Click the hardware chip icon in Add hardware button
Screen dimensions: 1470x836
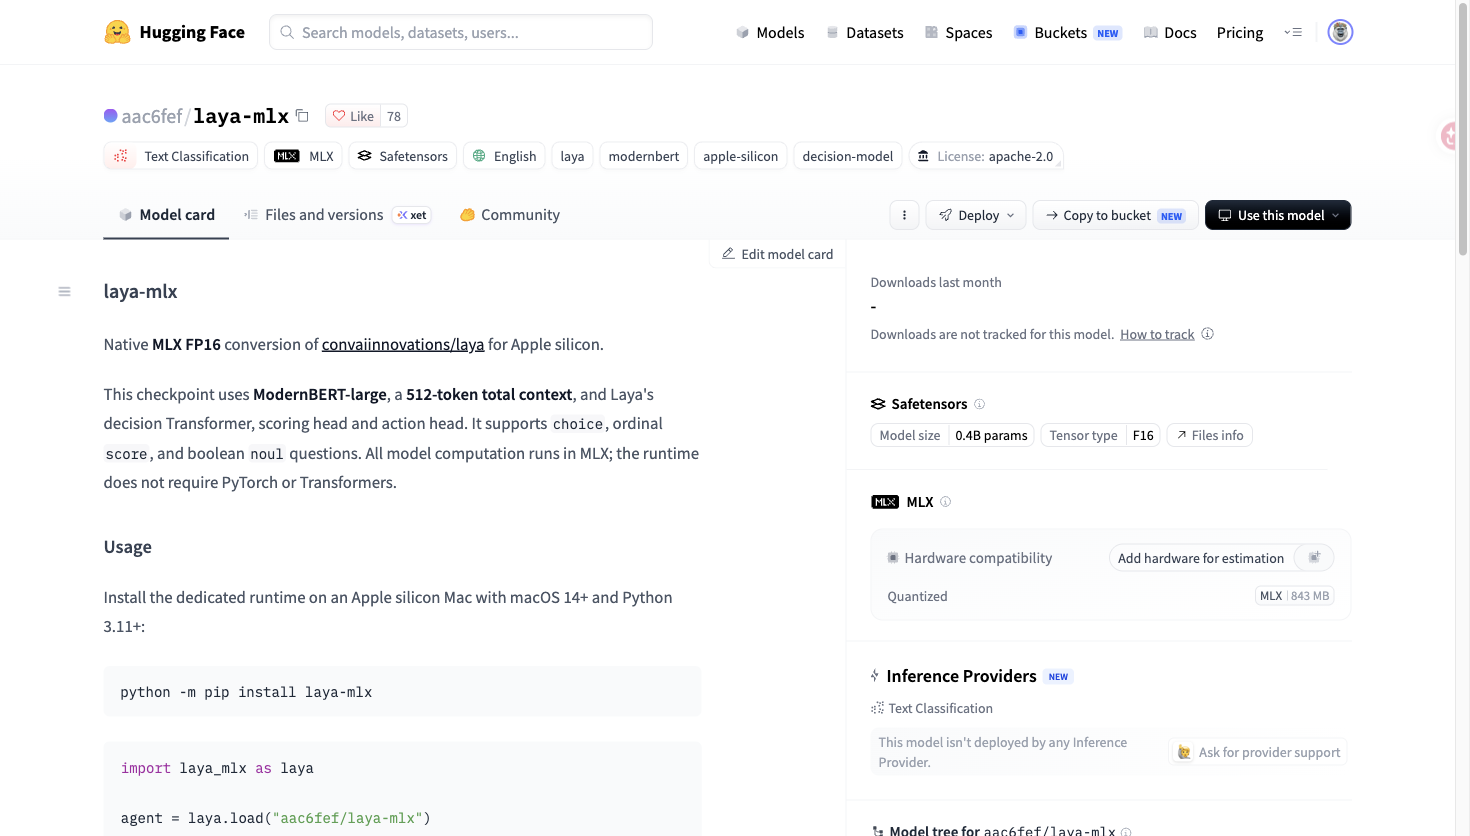click(x=1314, y=558)
